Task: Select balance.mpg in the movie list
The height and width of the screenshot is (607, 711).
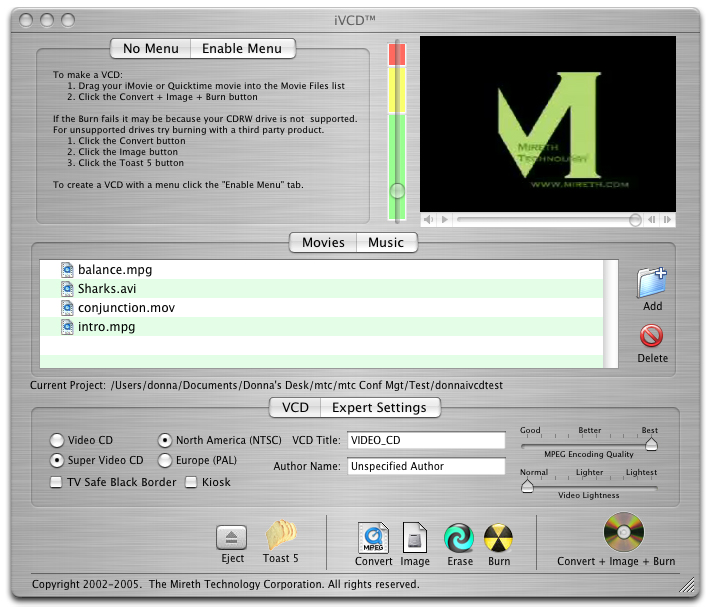Action: click(x=321, y=270)
